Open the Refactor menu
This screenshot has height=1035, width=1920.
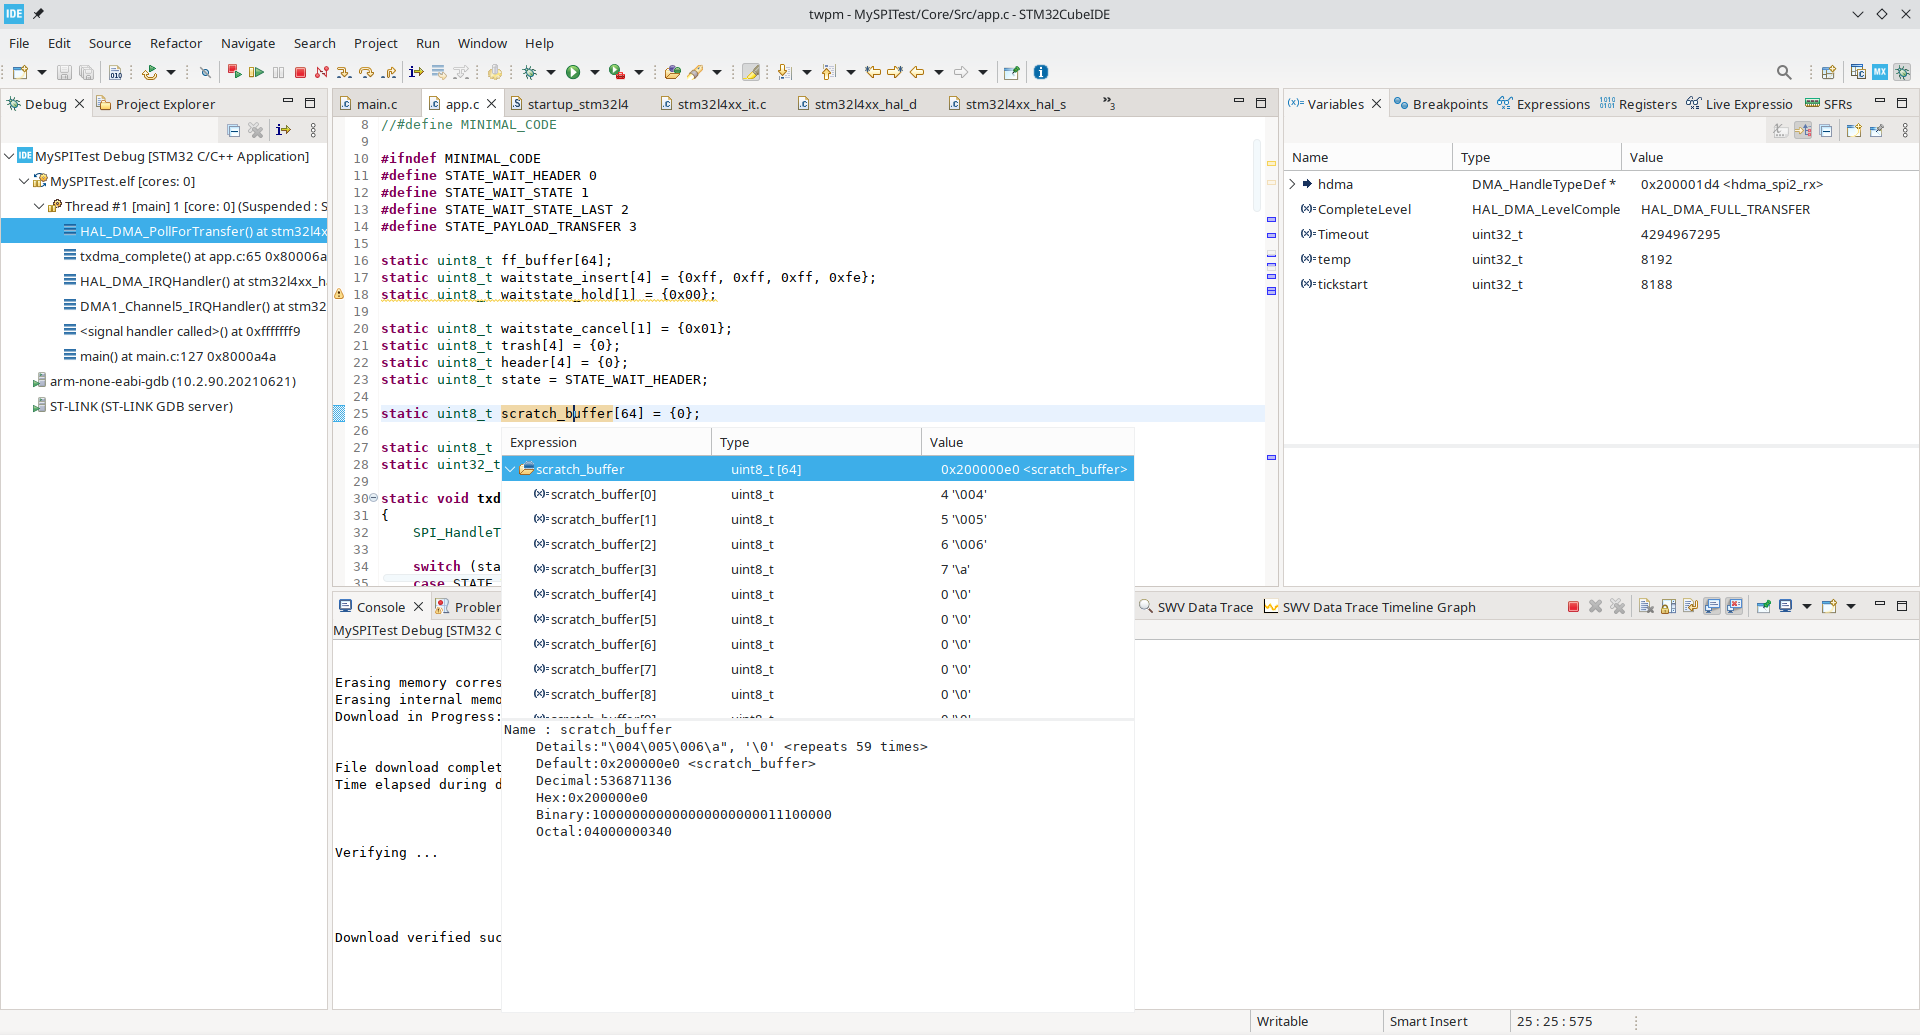click(175, 43)
